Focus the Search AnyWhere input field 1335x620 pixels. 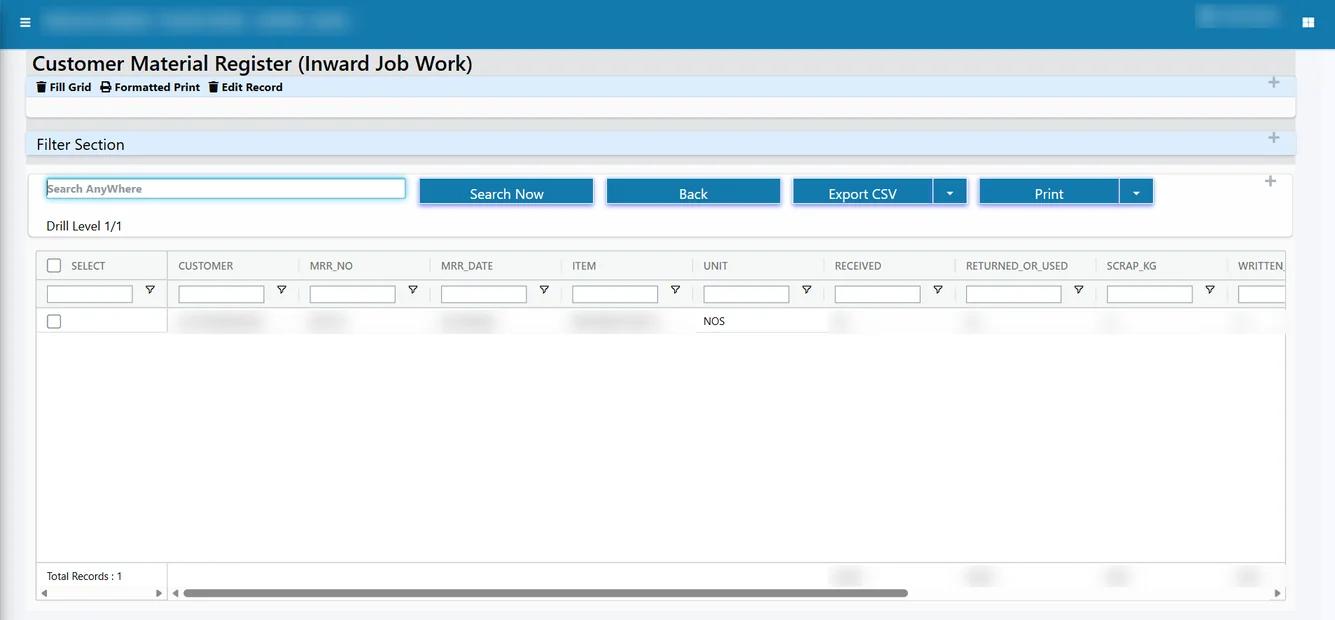point(226,189)
